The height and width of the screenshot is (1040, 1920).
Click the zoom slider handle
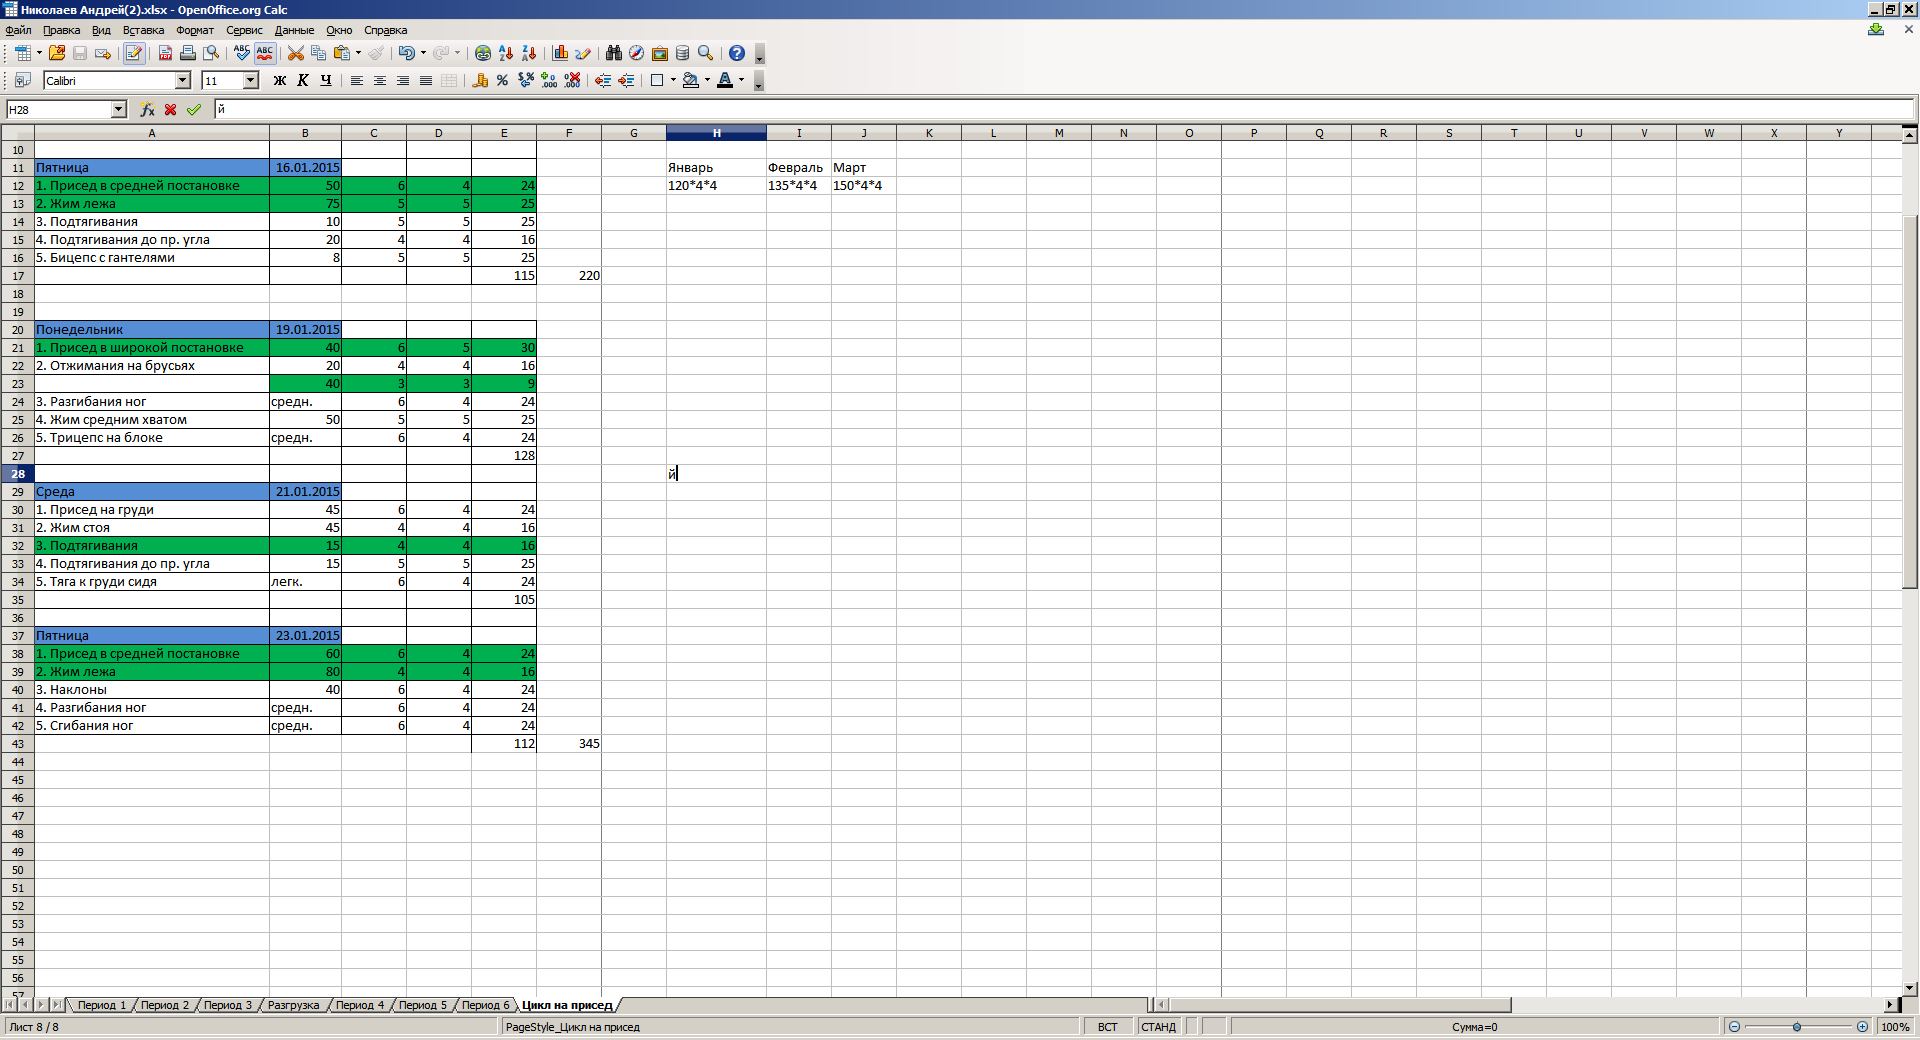point(1797,1027)
